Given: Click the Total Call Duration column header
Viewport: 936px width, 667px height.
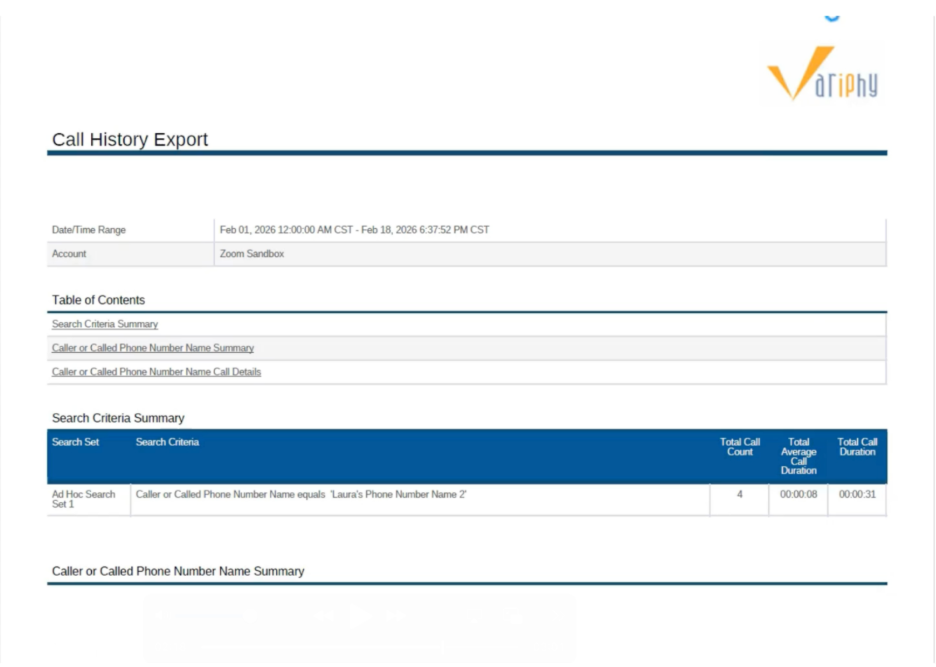Looking at the screenshot, I should tap(857, 447).
